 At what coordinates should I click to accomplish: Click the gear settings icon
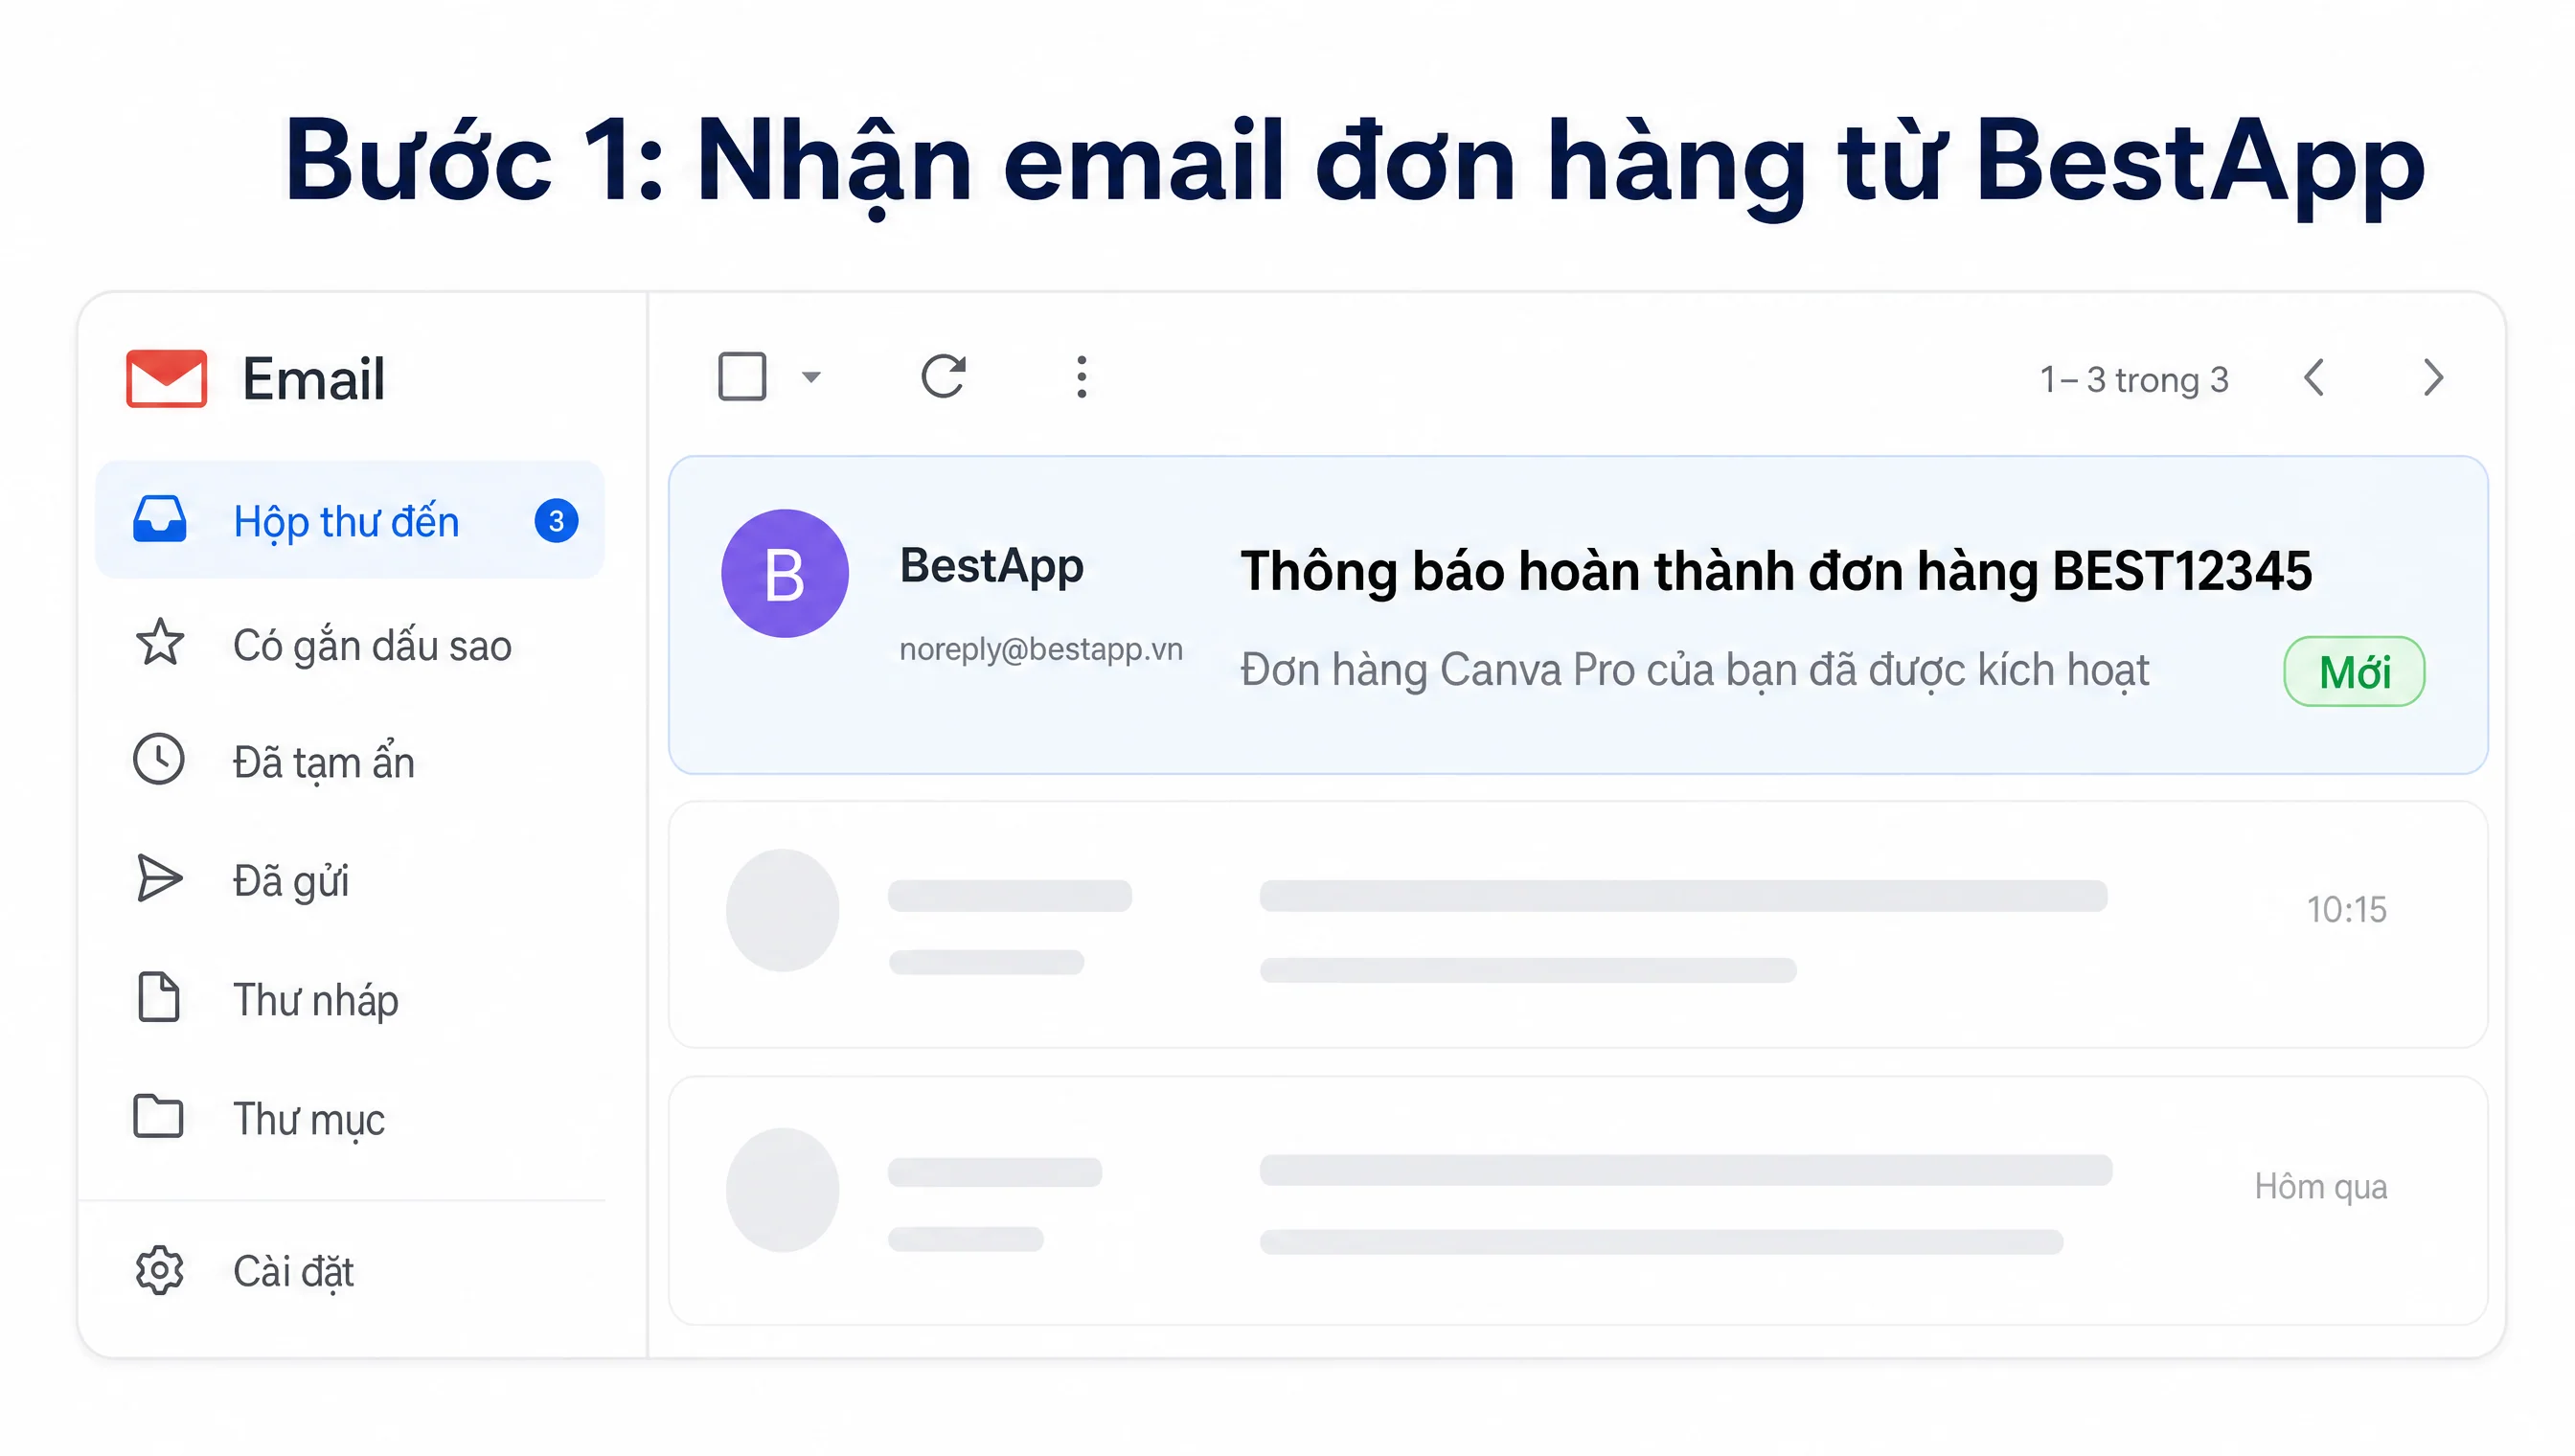click(159, 1270)
